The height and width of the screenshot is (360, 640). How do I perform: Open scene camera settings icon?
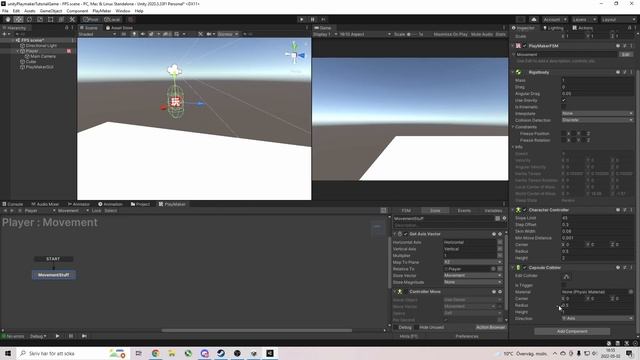[x=209, y=34]
